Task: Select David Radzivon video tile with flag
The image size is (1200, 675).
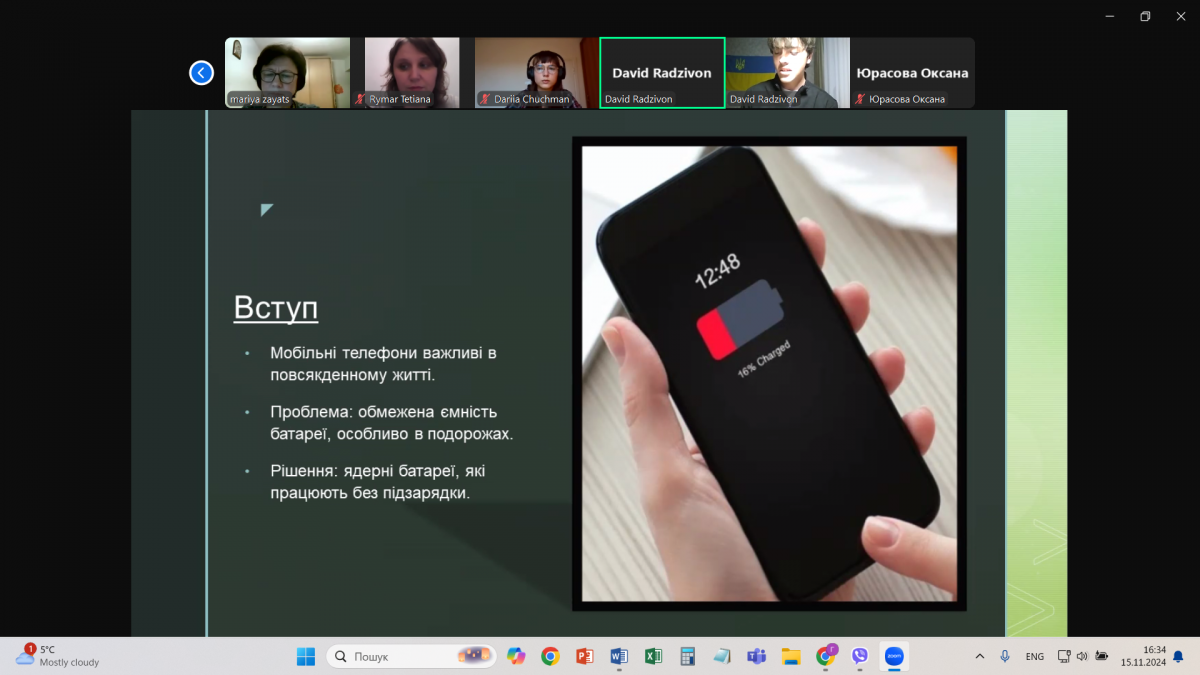Action: click(787, 73)
